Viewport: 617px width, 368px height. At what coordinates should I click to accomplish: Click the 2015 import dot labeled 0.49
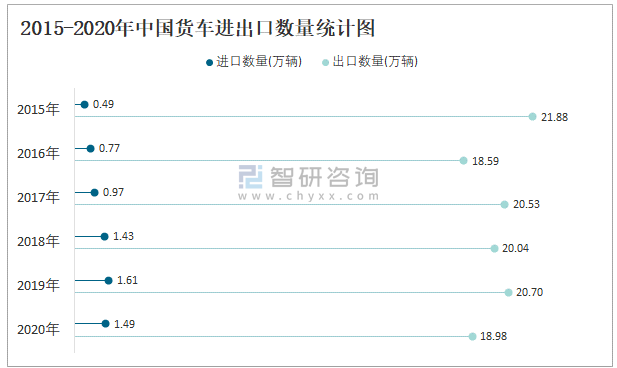(84, 104)
